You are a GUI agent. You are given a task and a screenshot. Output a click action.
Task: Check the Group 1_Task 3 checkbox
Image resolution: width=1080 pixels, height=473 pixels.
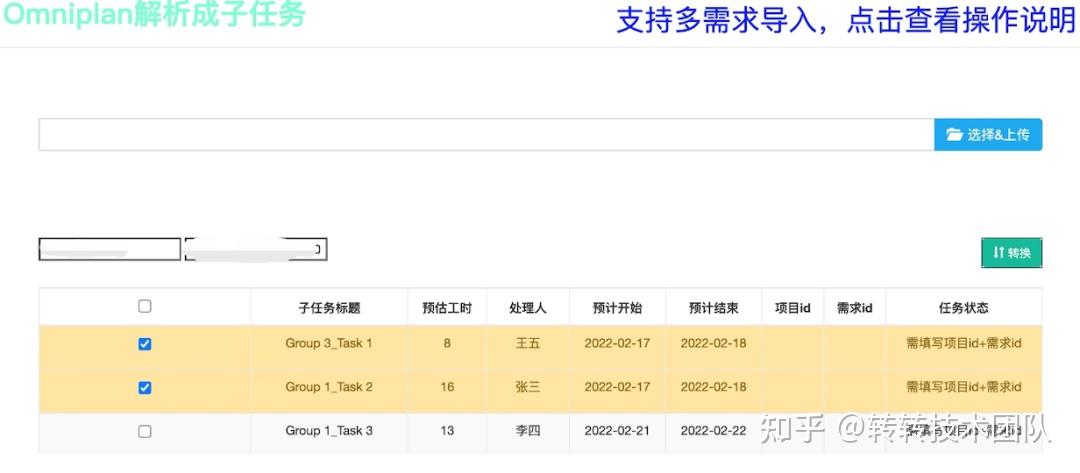point(145,432)
